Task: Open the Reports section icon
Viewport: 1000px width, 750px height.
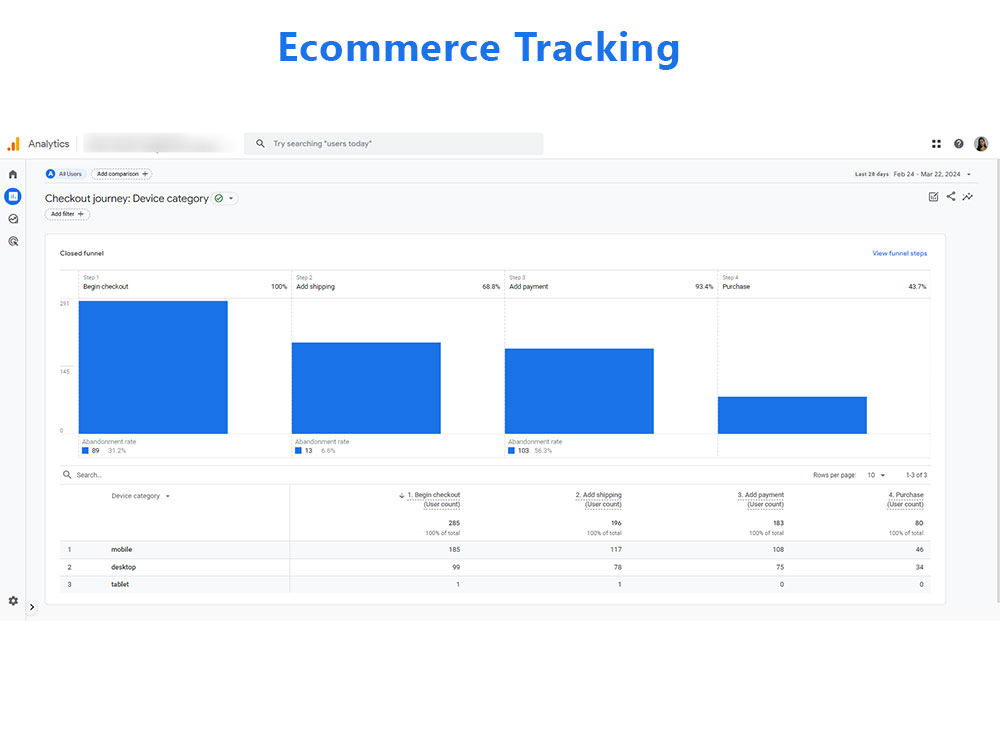Action: pyautogui.click(x=13, y=196)
